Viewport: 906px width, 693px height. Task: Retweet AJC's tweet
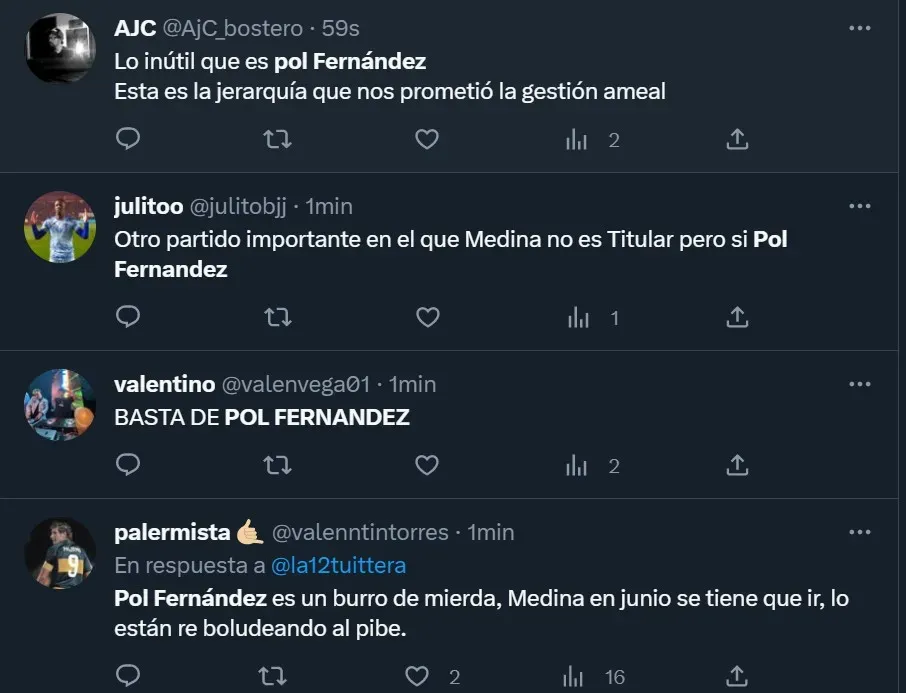click(x=277, y=140)
